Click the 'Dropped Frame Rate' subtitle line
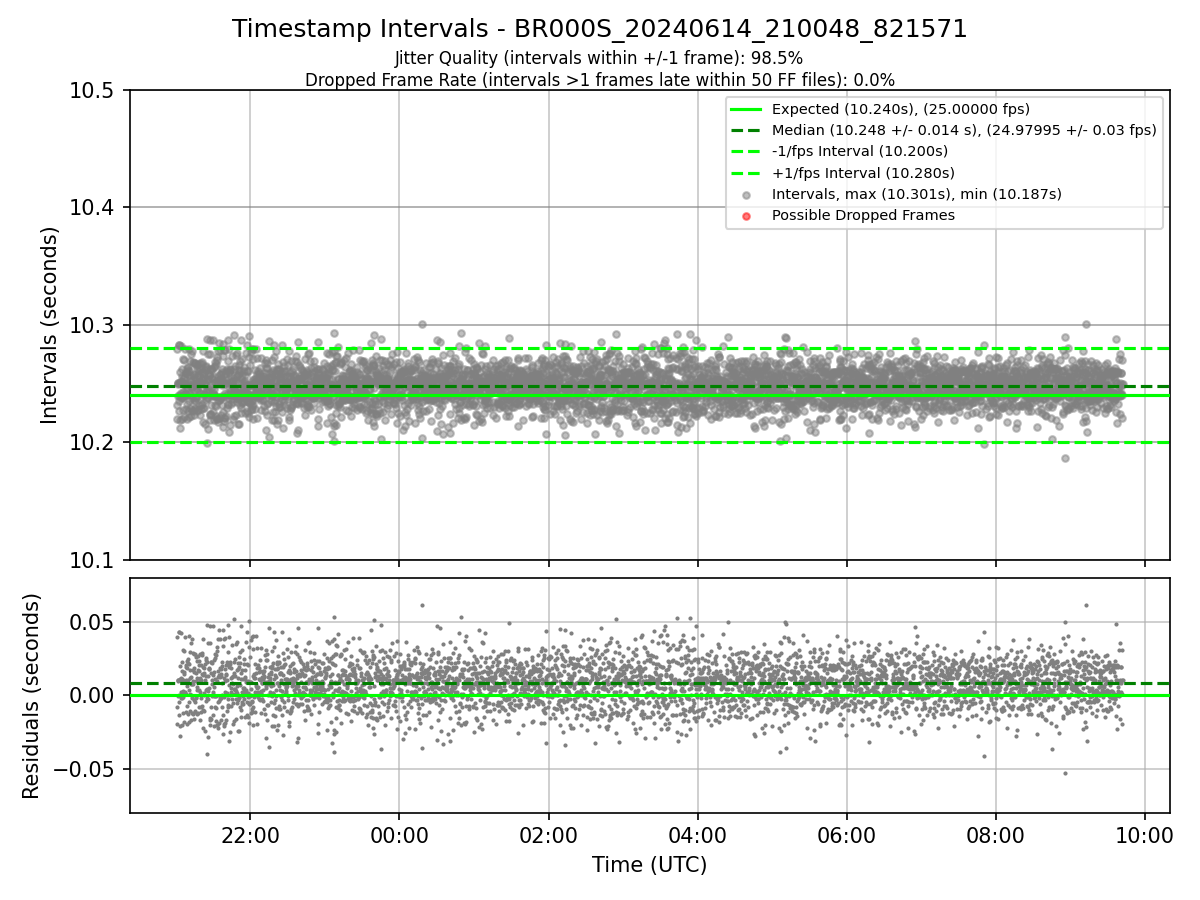This screenshot has width=1200, height=900. point(600,79)
